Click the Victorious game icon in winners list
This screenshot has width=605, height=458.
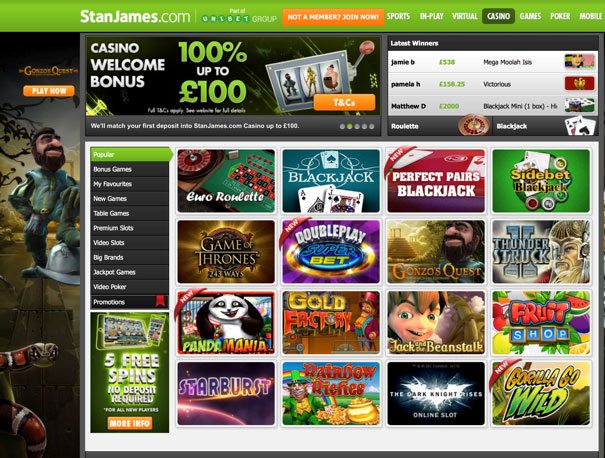[x=580, y=84]
